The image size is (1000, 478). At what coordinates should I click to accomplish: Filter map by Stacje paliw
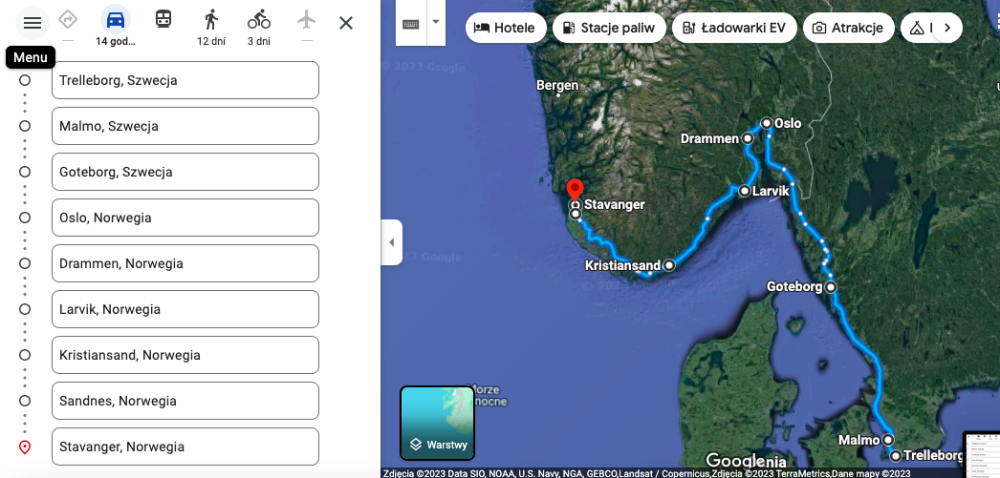tap(609, 28)
